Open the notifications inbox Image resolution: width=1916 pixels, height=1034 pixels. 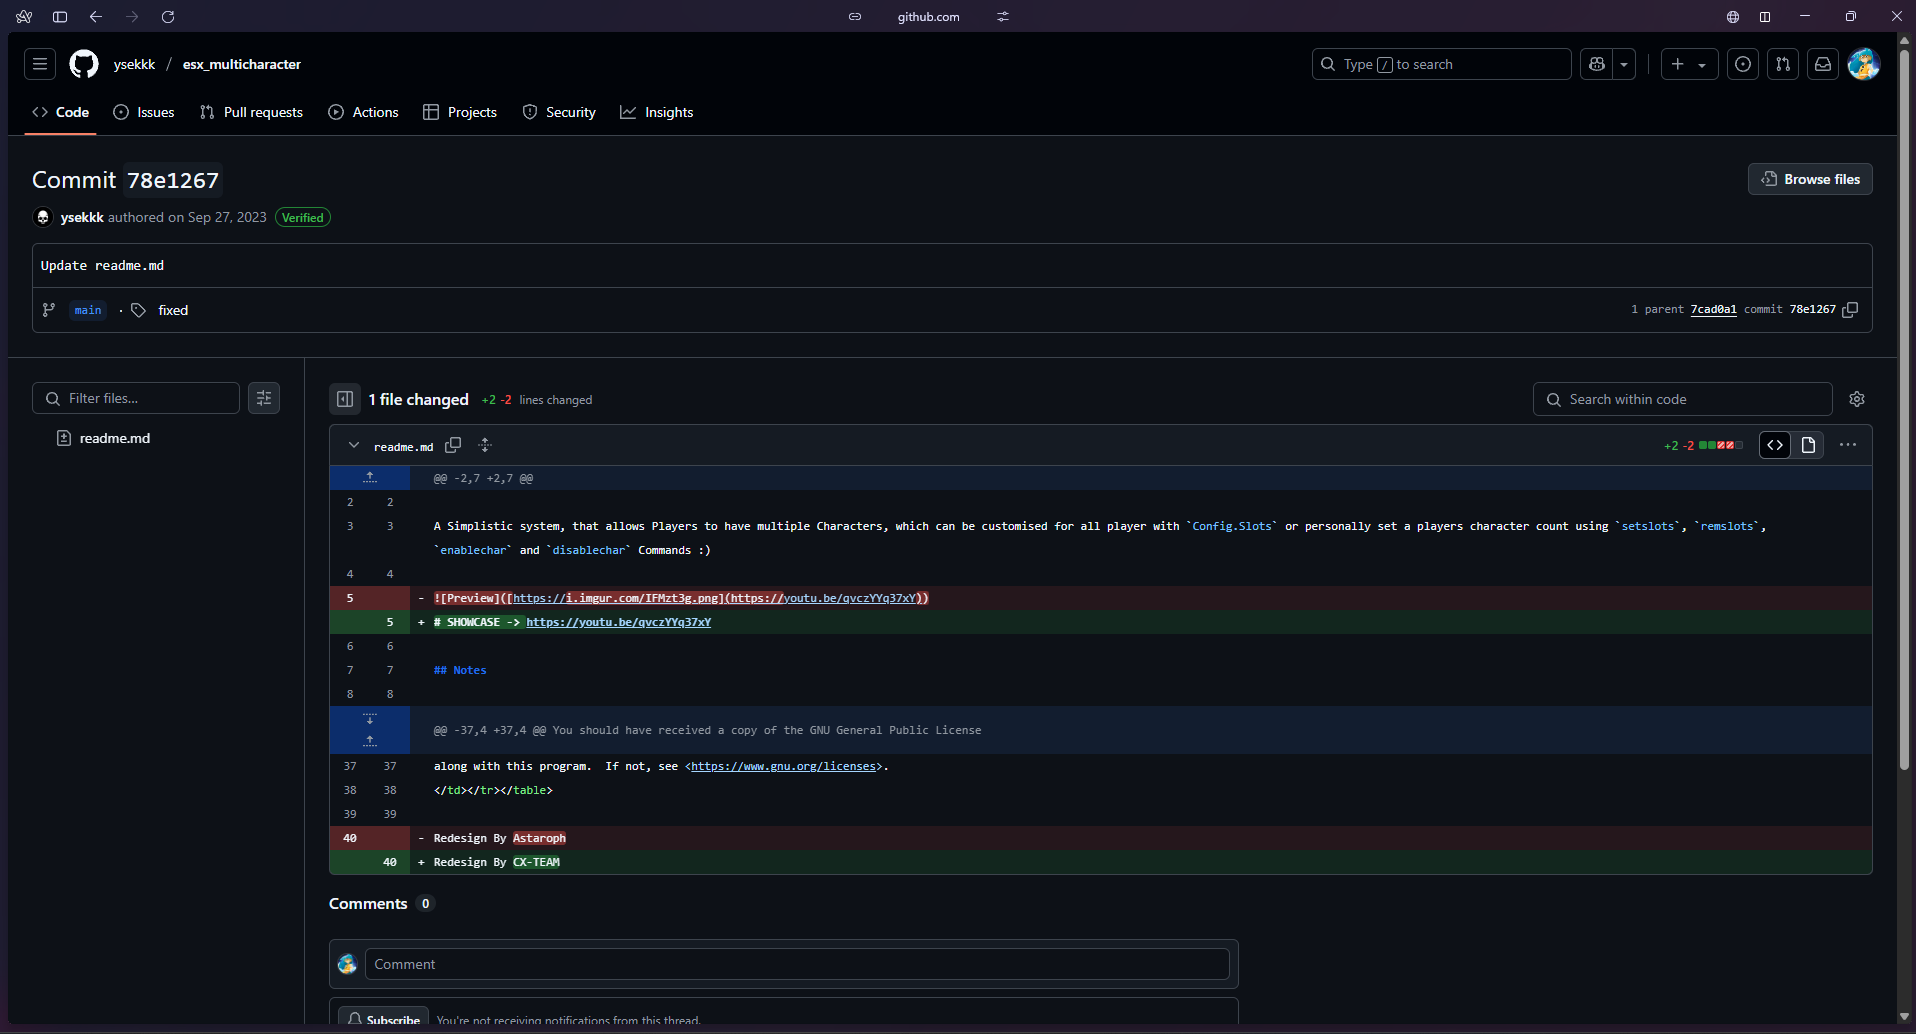pyautogui.click(x=1823, y=64)
